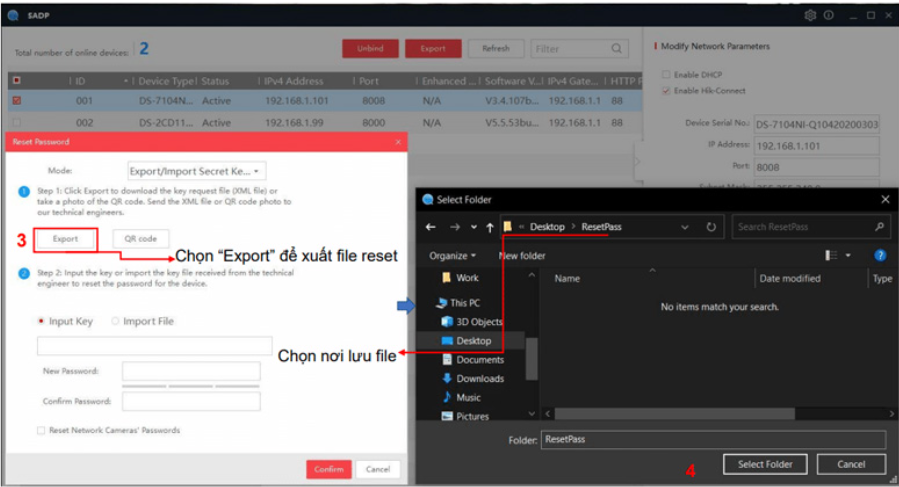Check Reset Network Cameras' Passwords
This screenshot has width=899, height=487.
point(41,430)
